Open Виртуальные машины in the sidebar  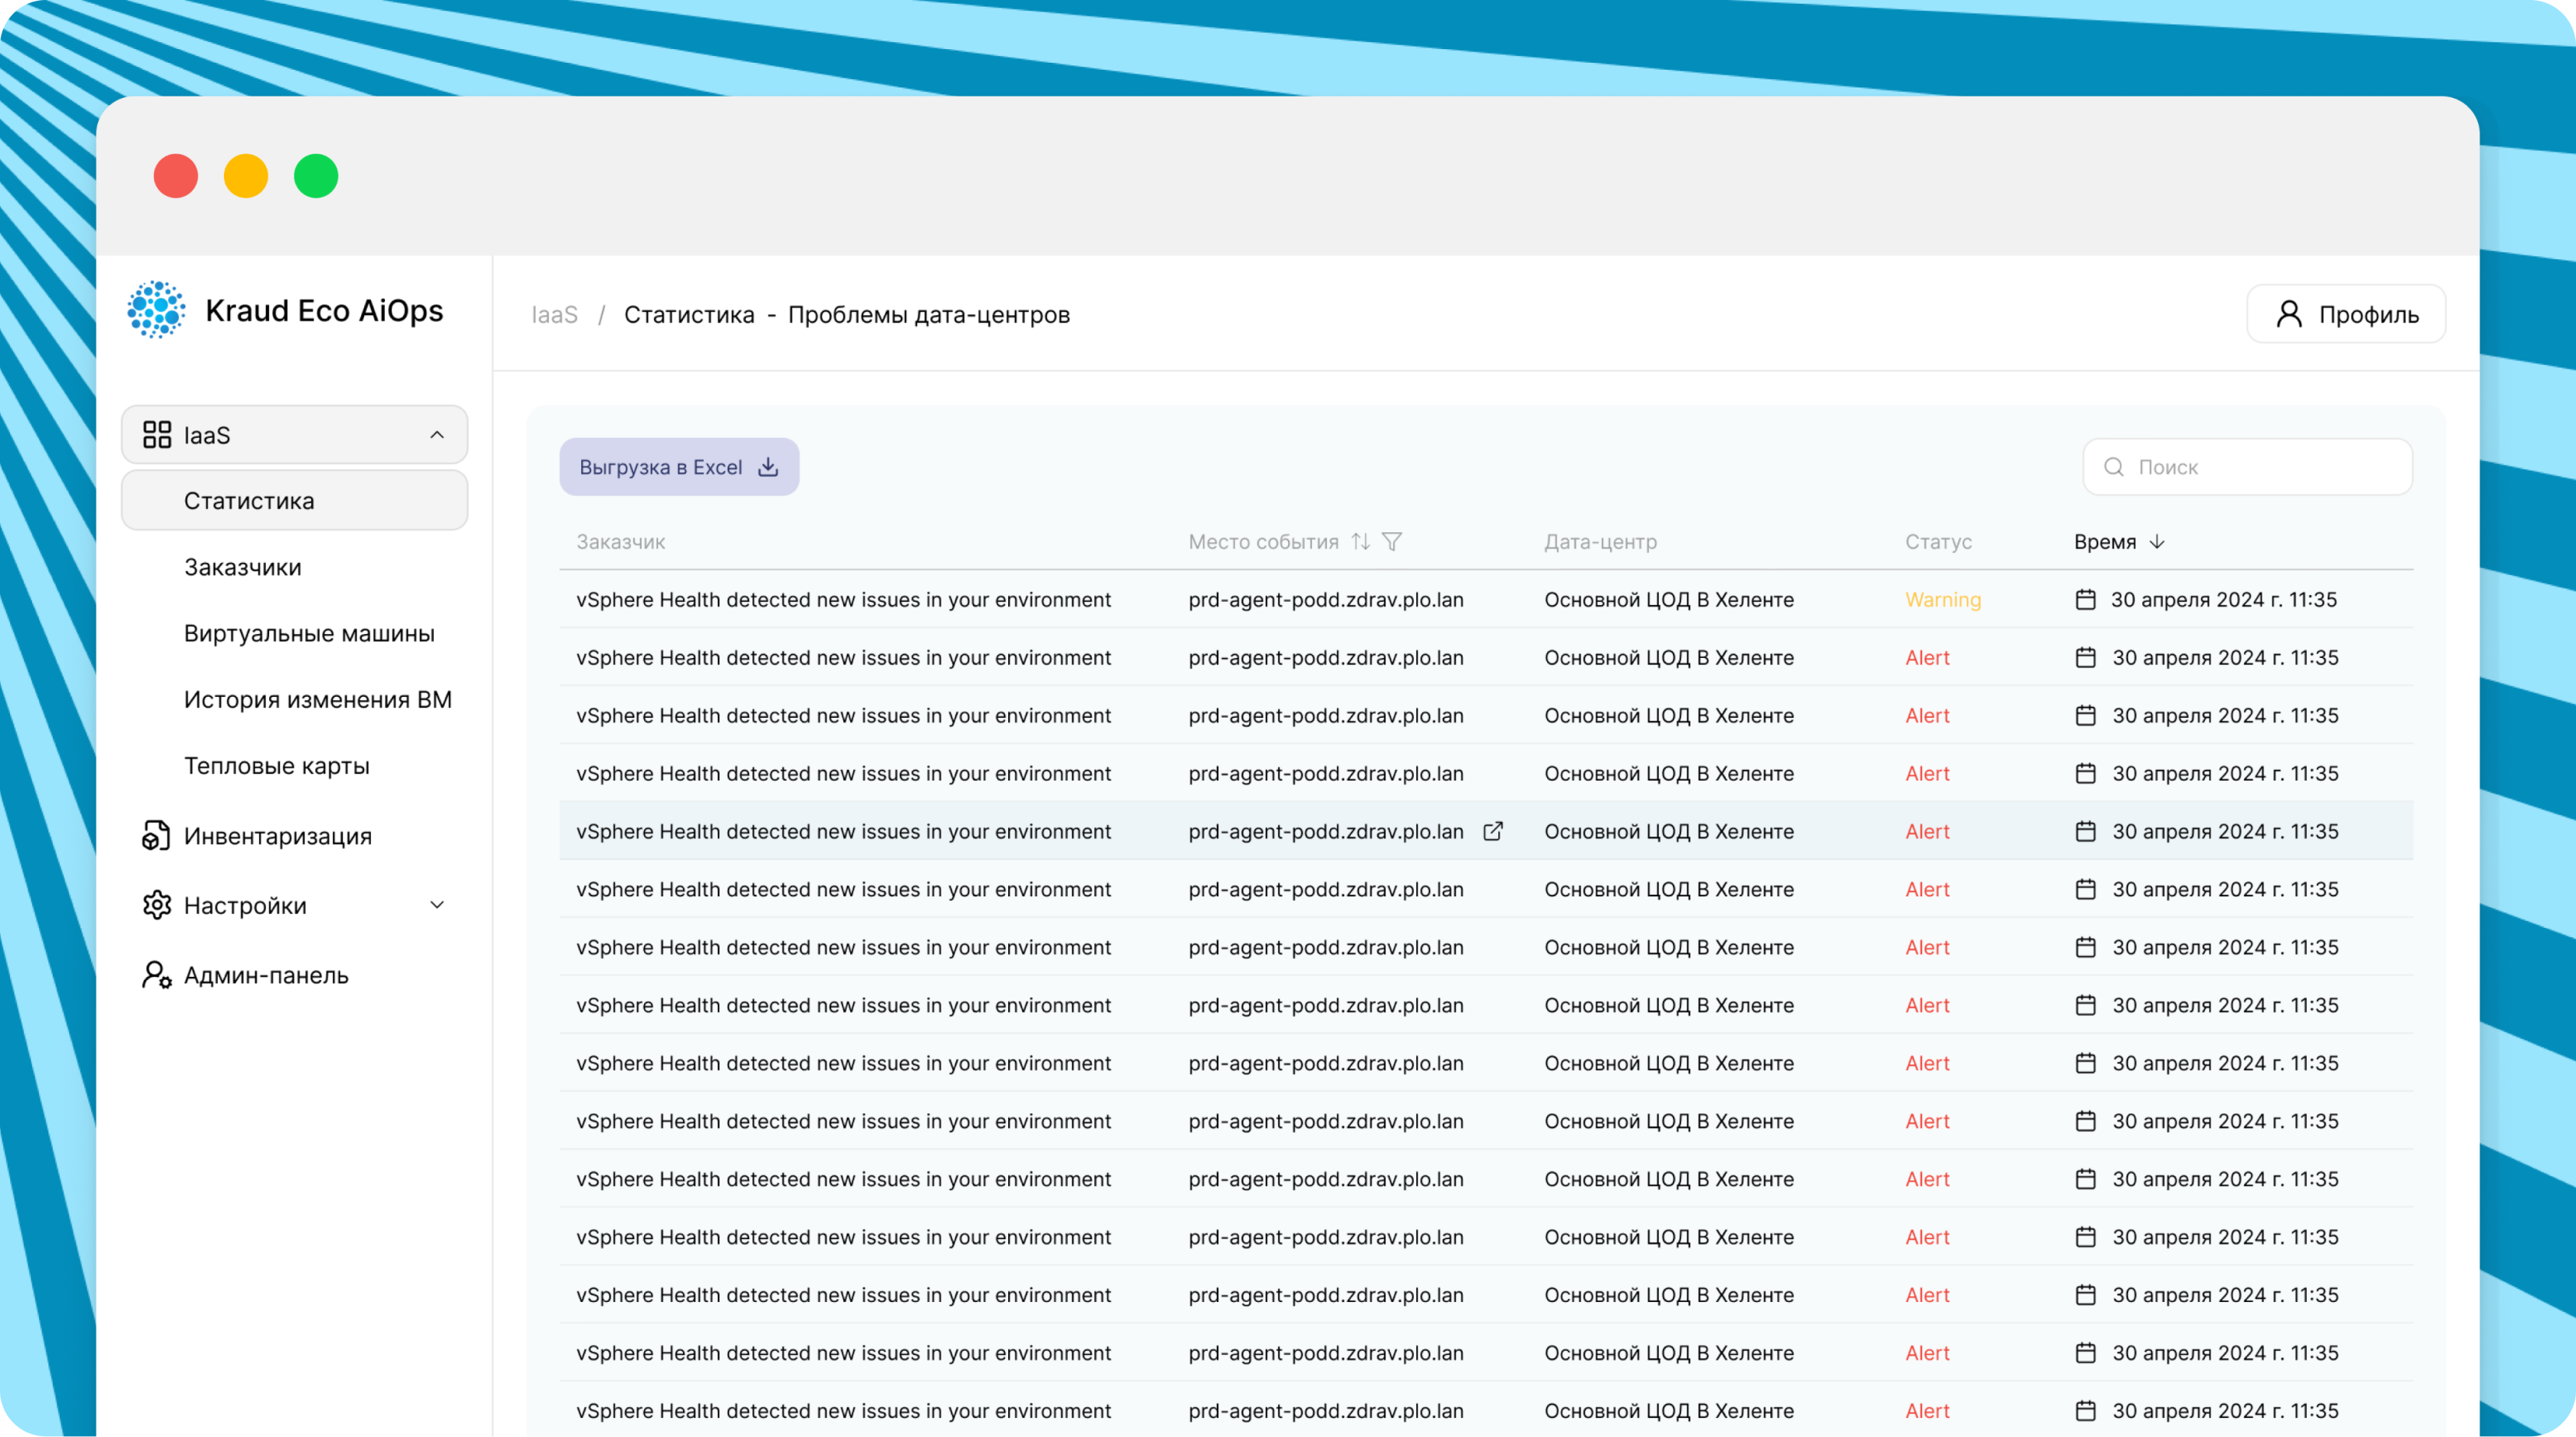309,633
